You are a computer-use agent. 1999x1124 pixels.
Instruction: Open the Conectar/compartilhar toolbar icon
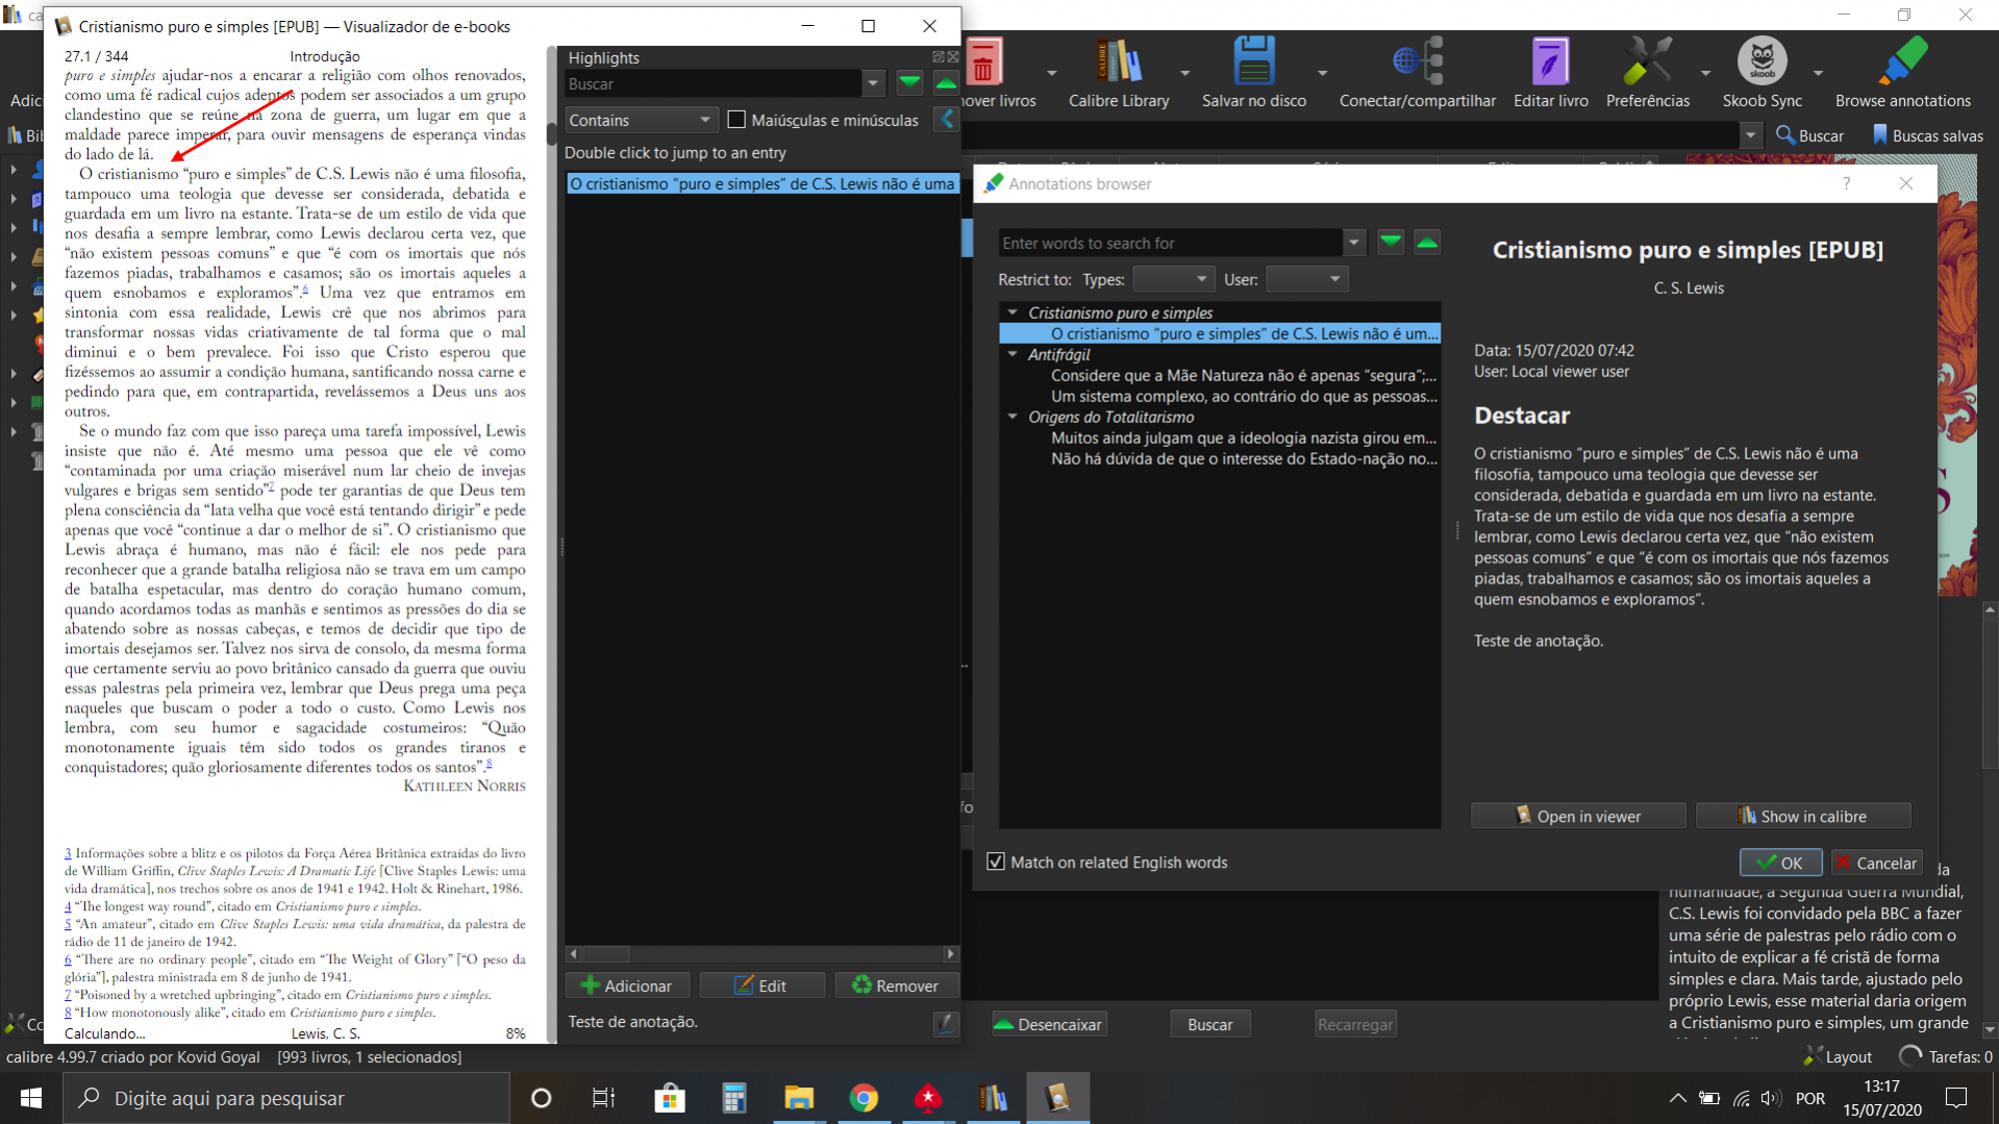[1417, 62]
